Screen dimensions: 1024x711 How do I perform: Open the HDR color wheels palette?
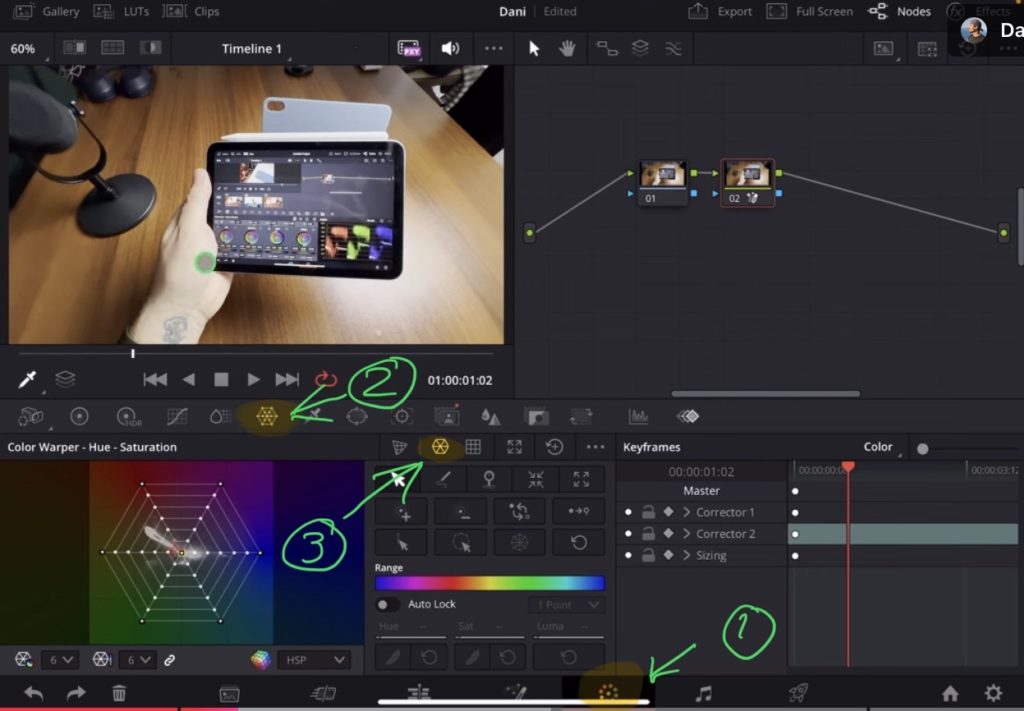click(x=128, y=417)
